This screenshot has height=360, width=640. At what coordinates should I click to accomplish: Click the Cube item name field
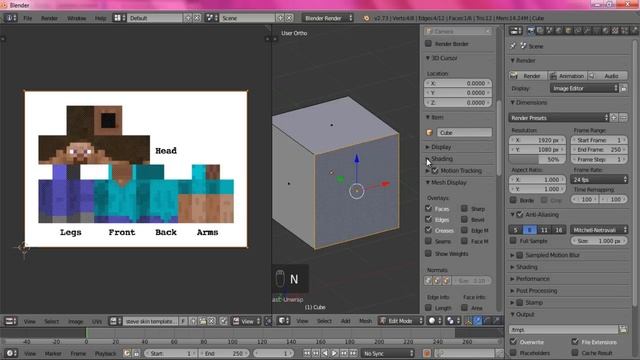pyautogui.click(x=464, y=132)
